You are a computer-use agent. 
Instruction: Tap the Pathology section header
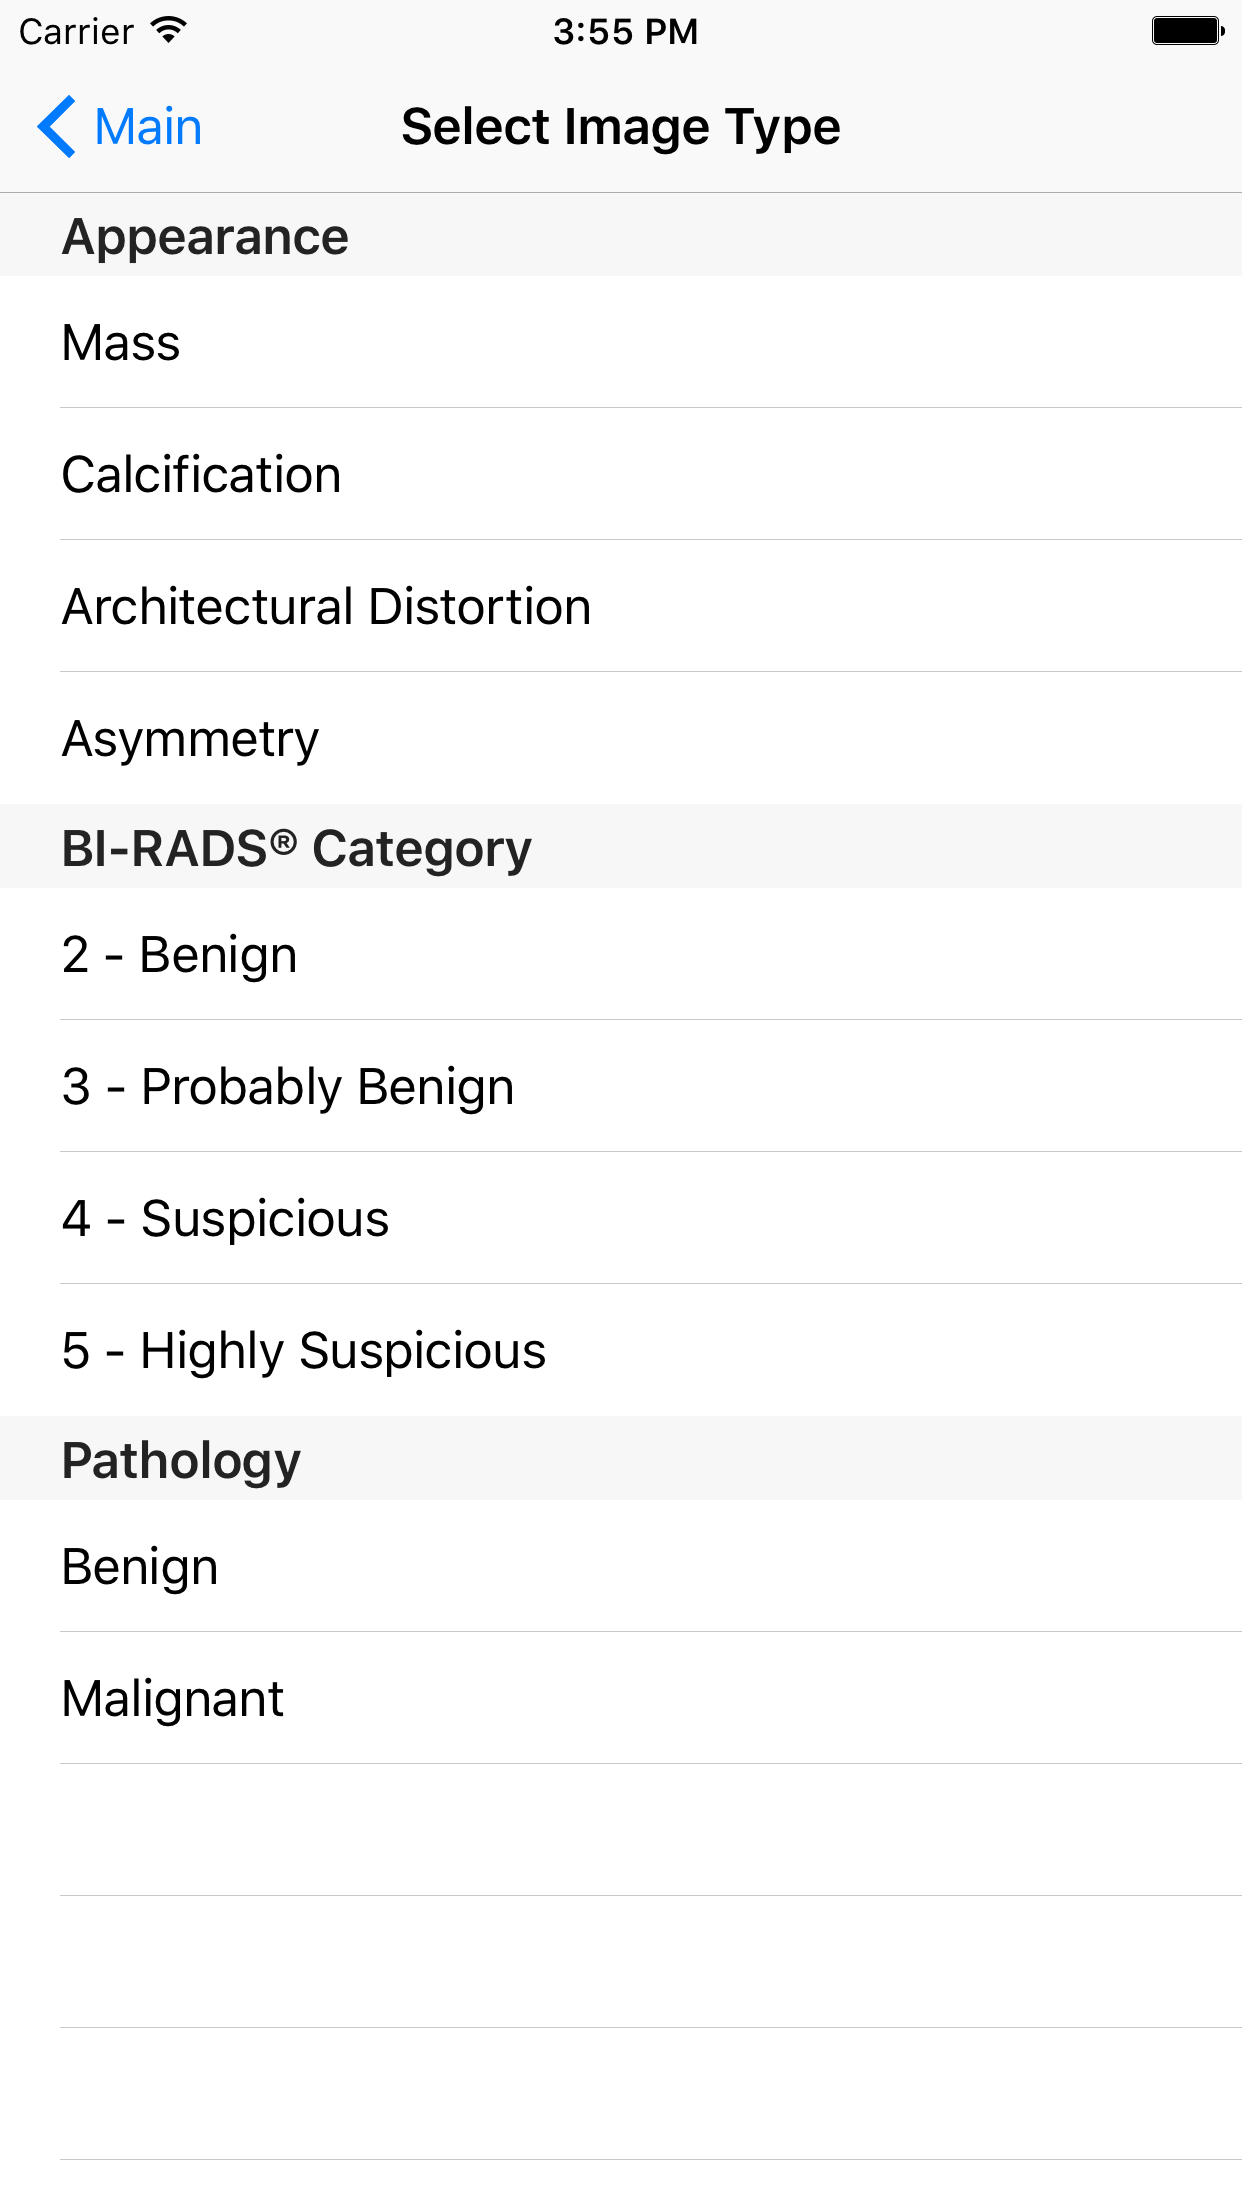(x=181, y=1461)
